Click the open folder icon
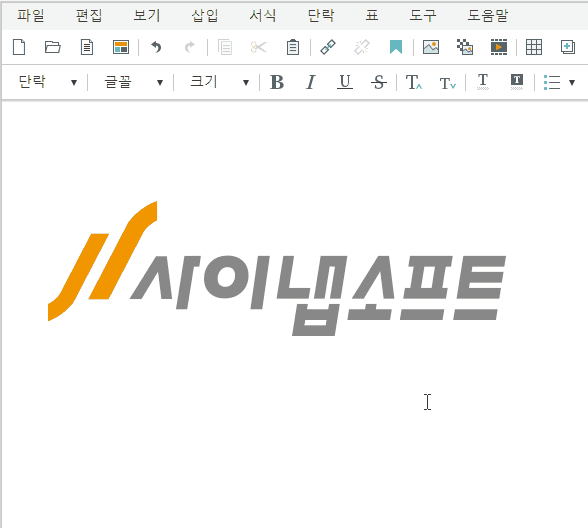 point(52,47)
